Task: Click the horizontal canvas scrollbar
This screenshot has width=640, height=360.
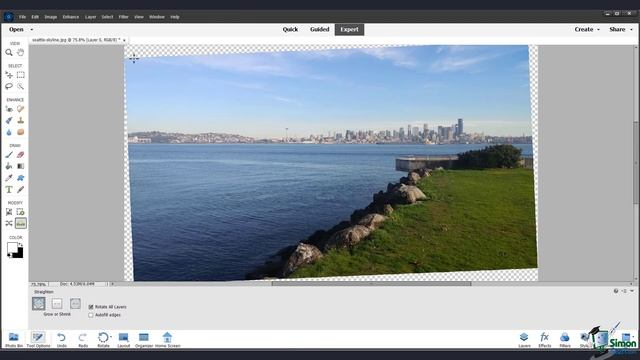Action: click(371, 284)
